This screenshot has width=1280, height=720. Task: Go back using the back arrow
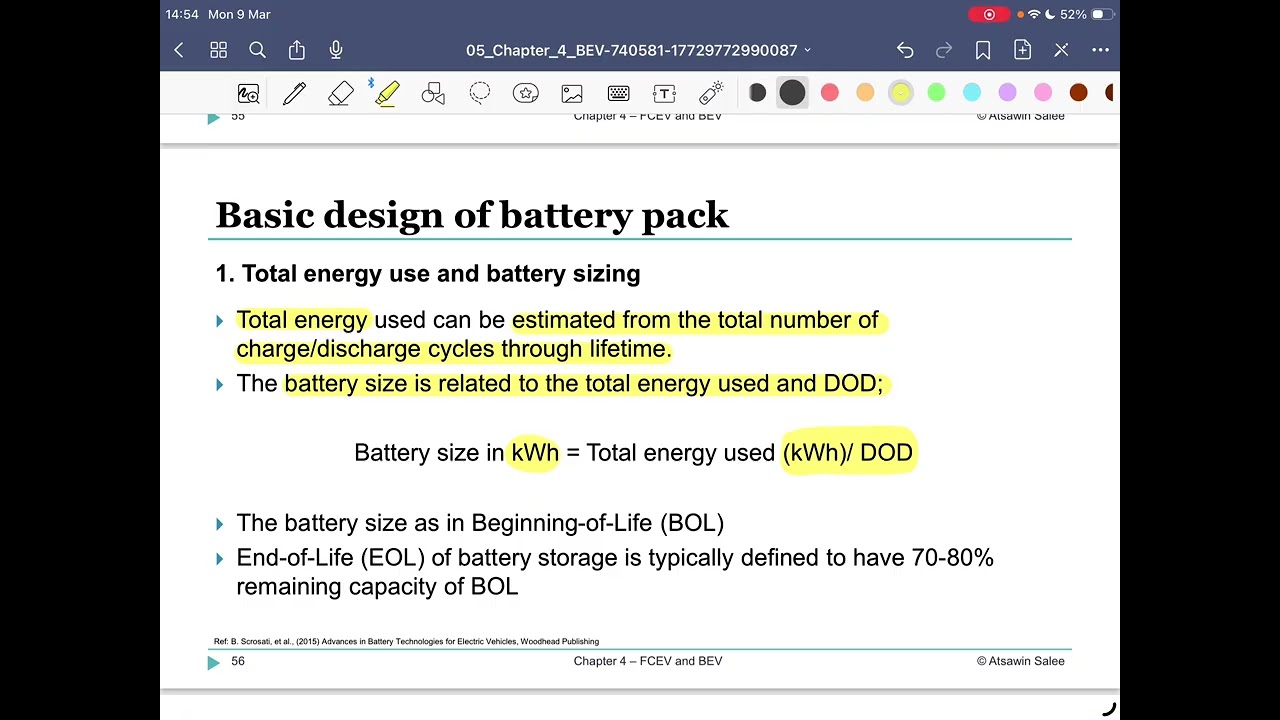tap(179, 50)
